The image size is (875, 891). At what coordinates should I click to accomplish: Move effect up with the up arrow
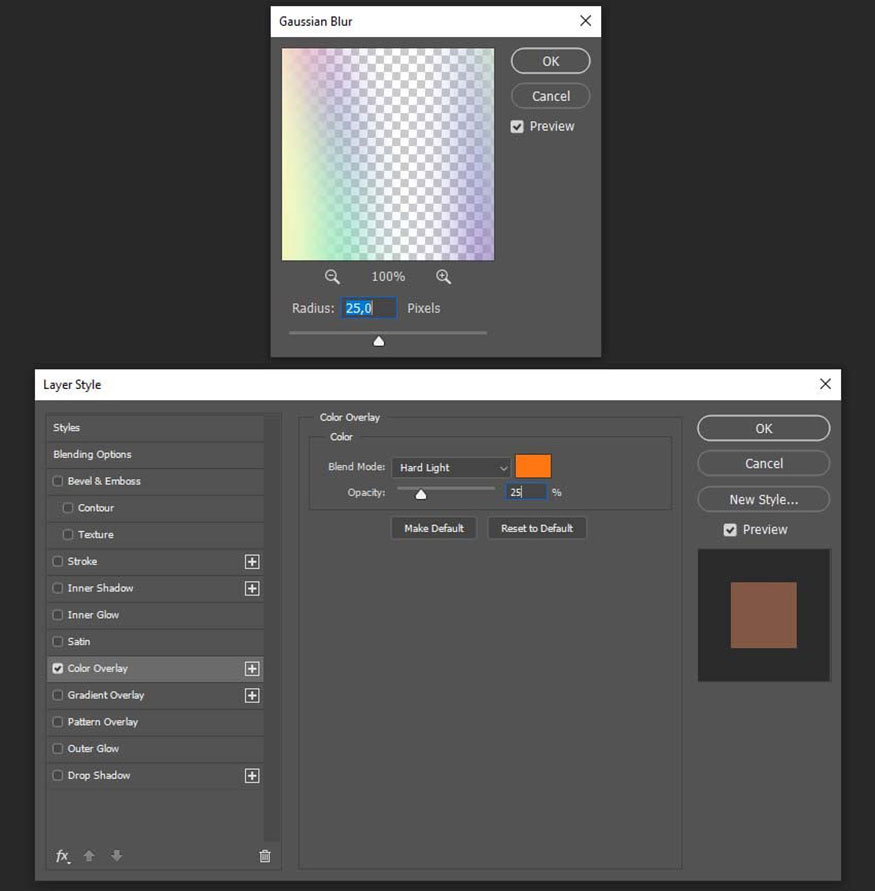pos(89,855)
